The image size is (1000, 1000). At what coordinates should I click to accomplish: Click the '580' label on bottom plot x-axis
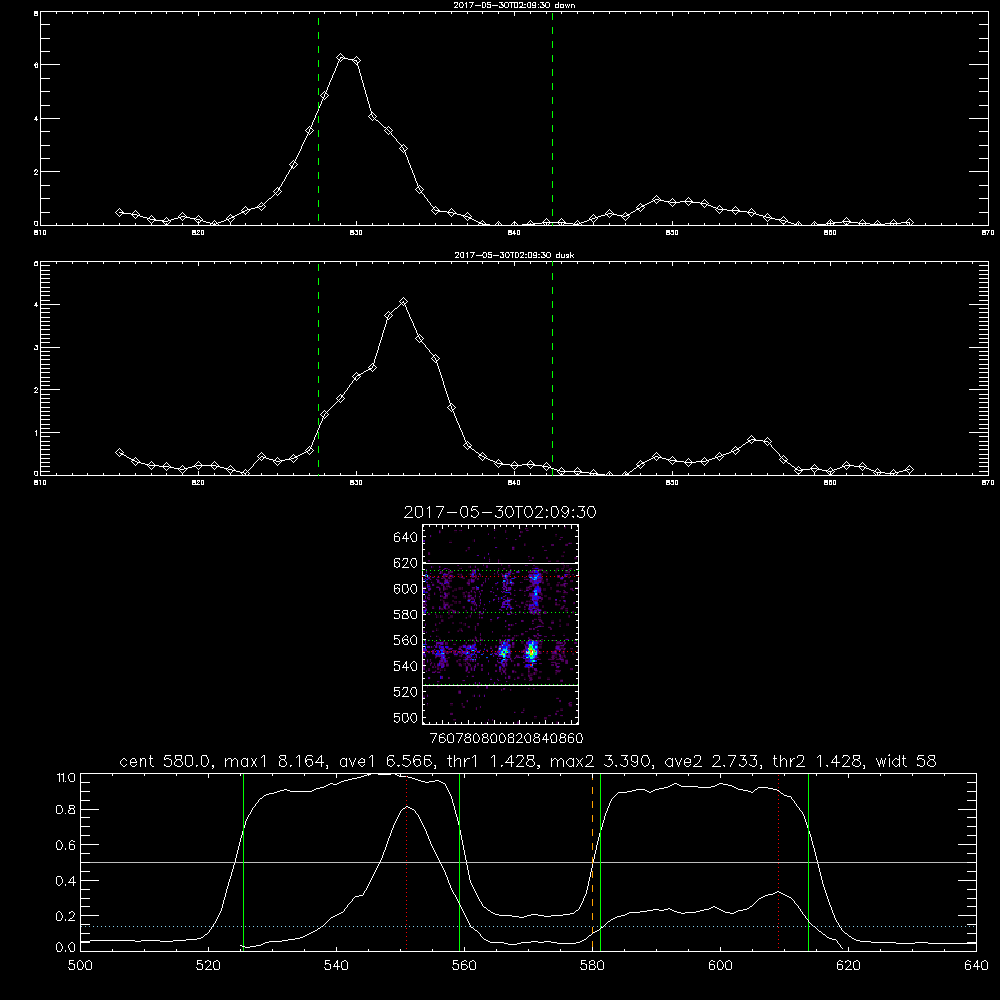pyautogui.click(x=592, y=966)
